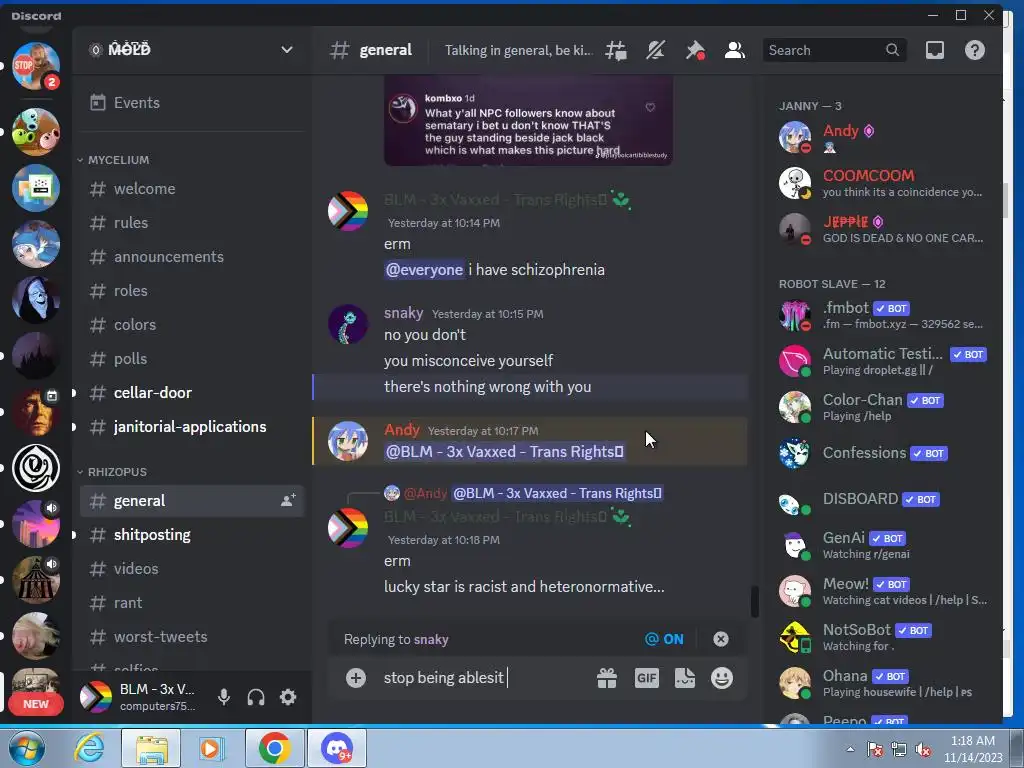Viewport: 1024px width, 768px height.
Task: Open Windows Explorer folder in taskbar
Action: [x=151, y=748]
